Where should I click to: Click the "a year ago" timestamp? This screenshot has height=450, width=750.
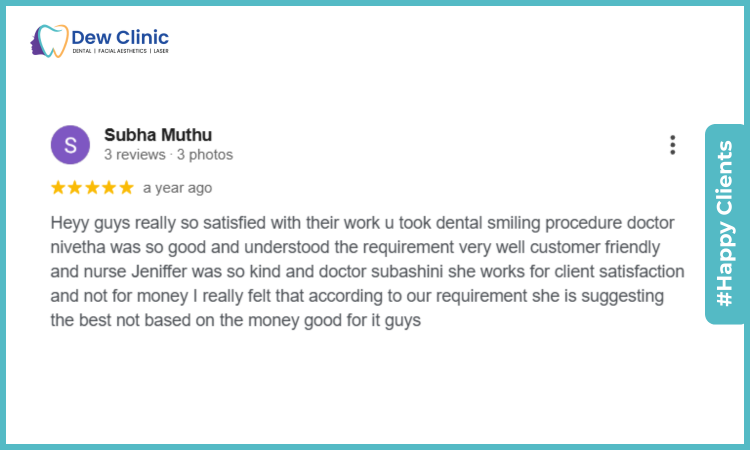click(x=177, y=188)
